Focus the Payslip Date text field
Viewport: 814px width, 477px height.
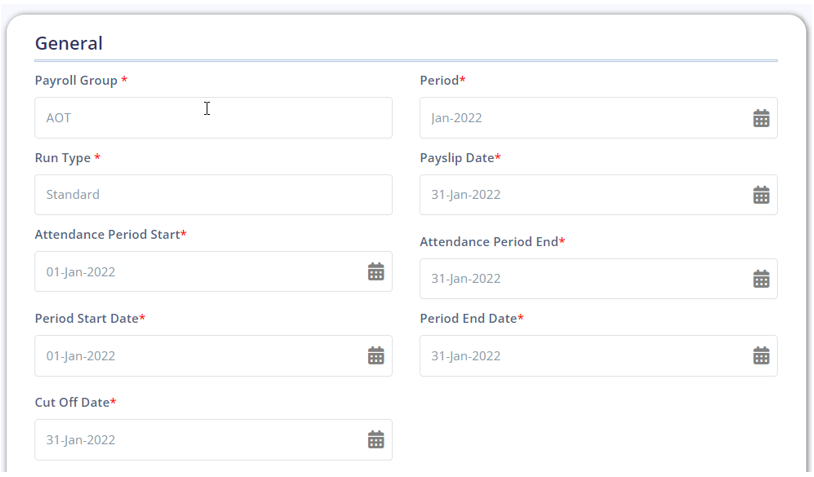click(x=580, y=195)
